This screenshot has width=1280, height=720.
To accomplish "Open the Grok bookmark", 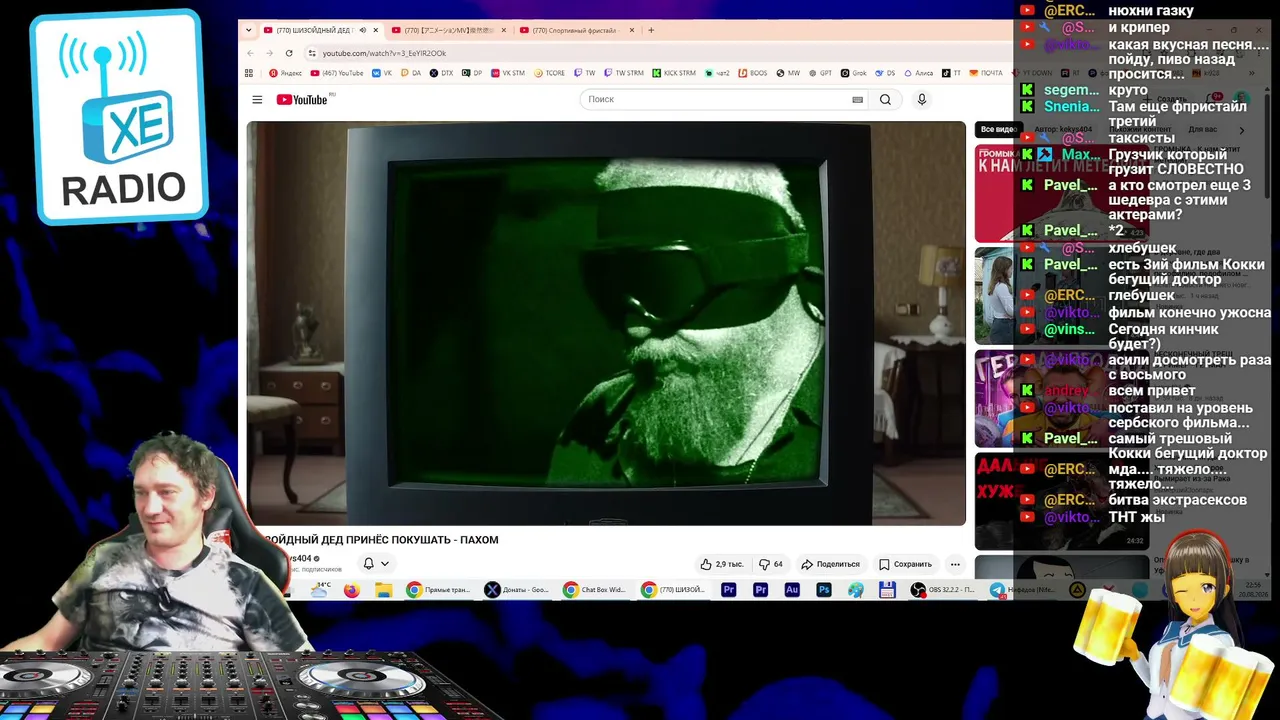I will pos(853,73).
